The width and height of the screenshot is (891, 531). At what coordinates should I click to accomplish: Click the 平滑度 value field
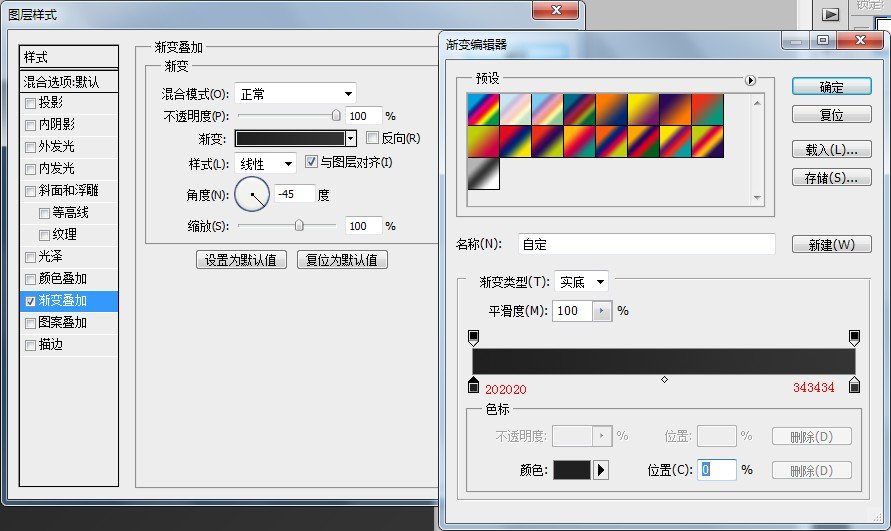coord(573,311)
